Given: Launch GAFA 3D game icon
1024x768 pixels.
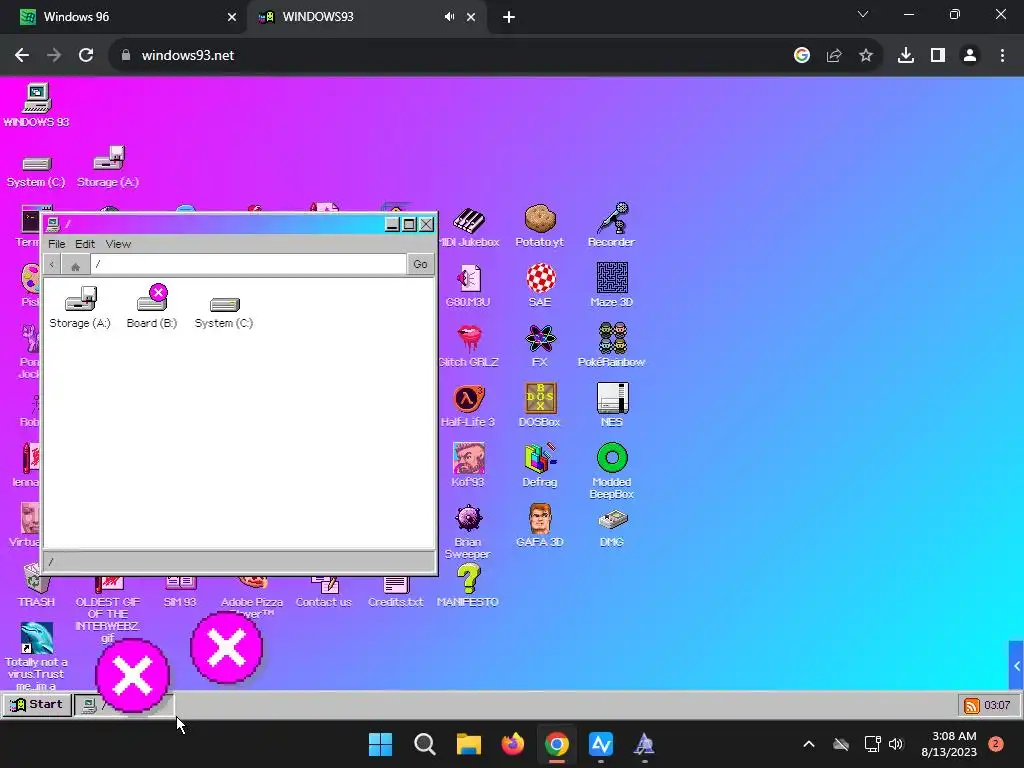Looking at the screenshot, I should coord(540,525).
